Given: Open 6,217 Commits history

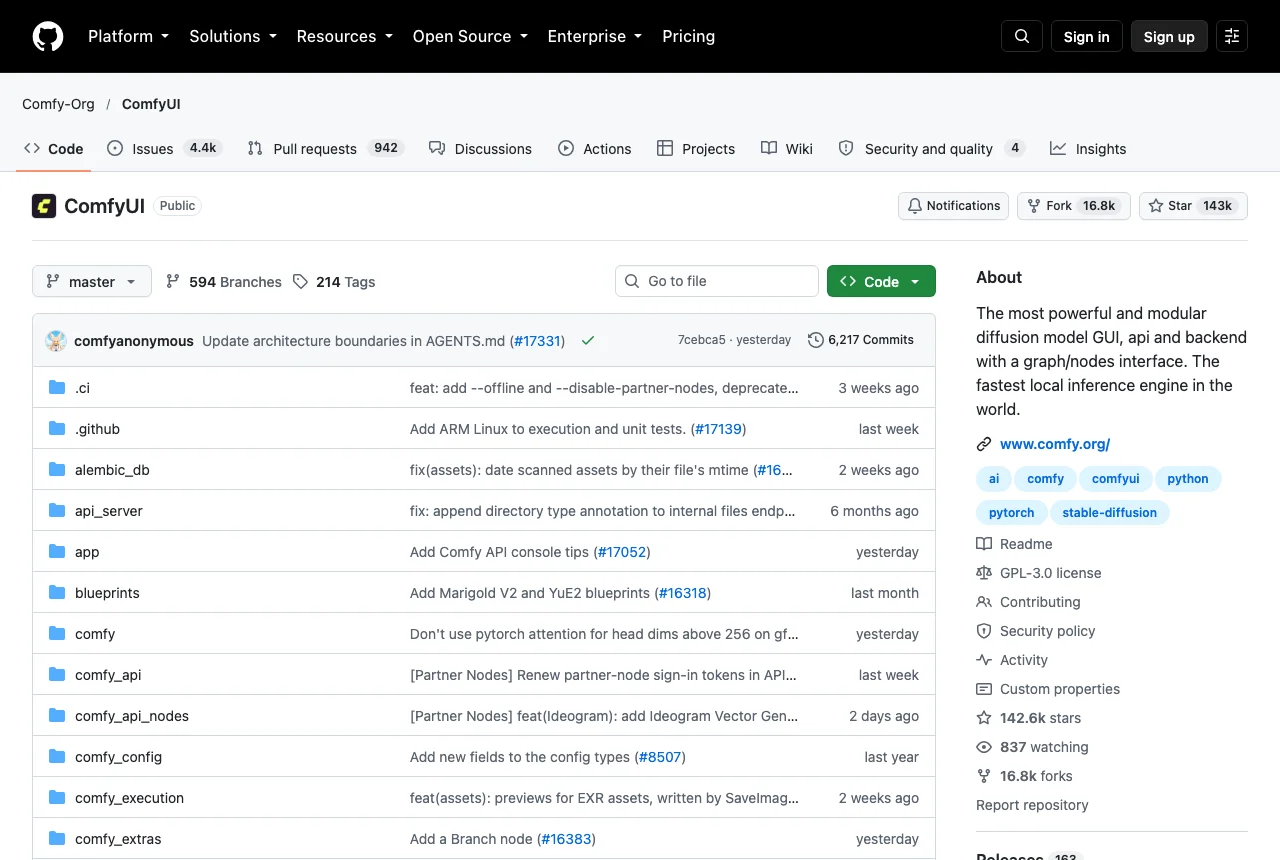Looking at the screenshot, I should click(x=861, y=340).
